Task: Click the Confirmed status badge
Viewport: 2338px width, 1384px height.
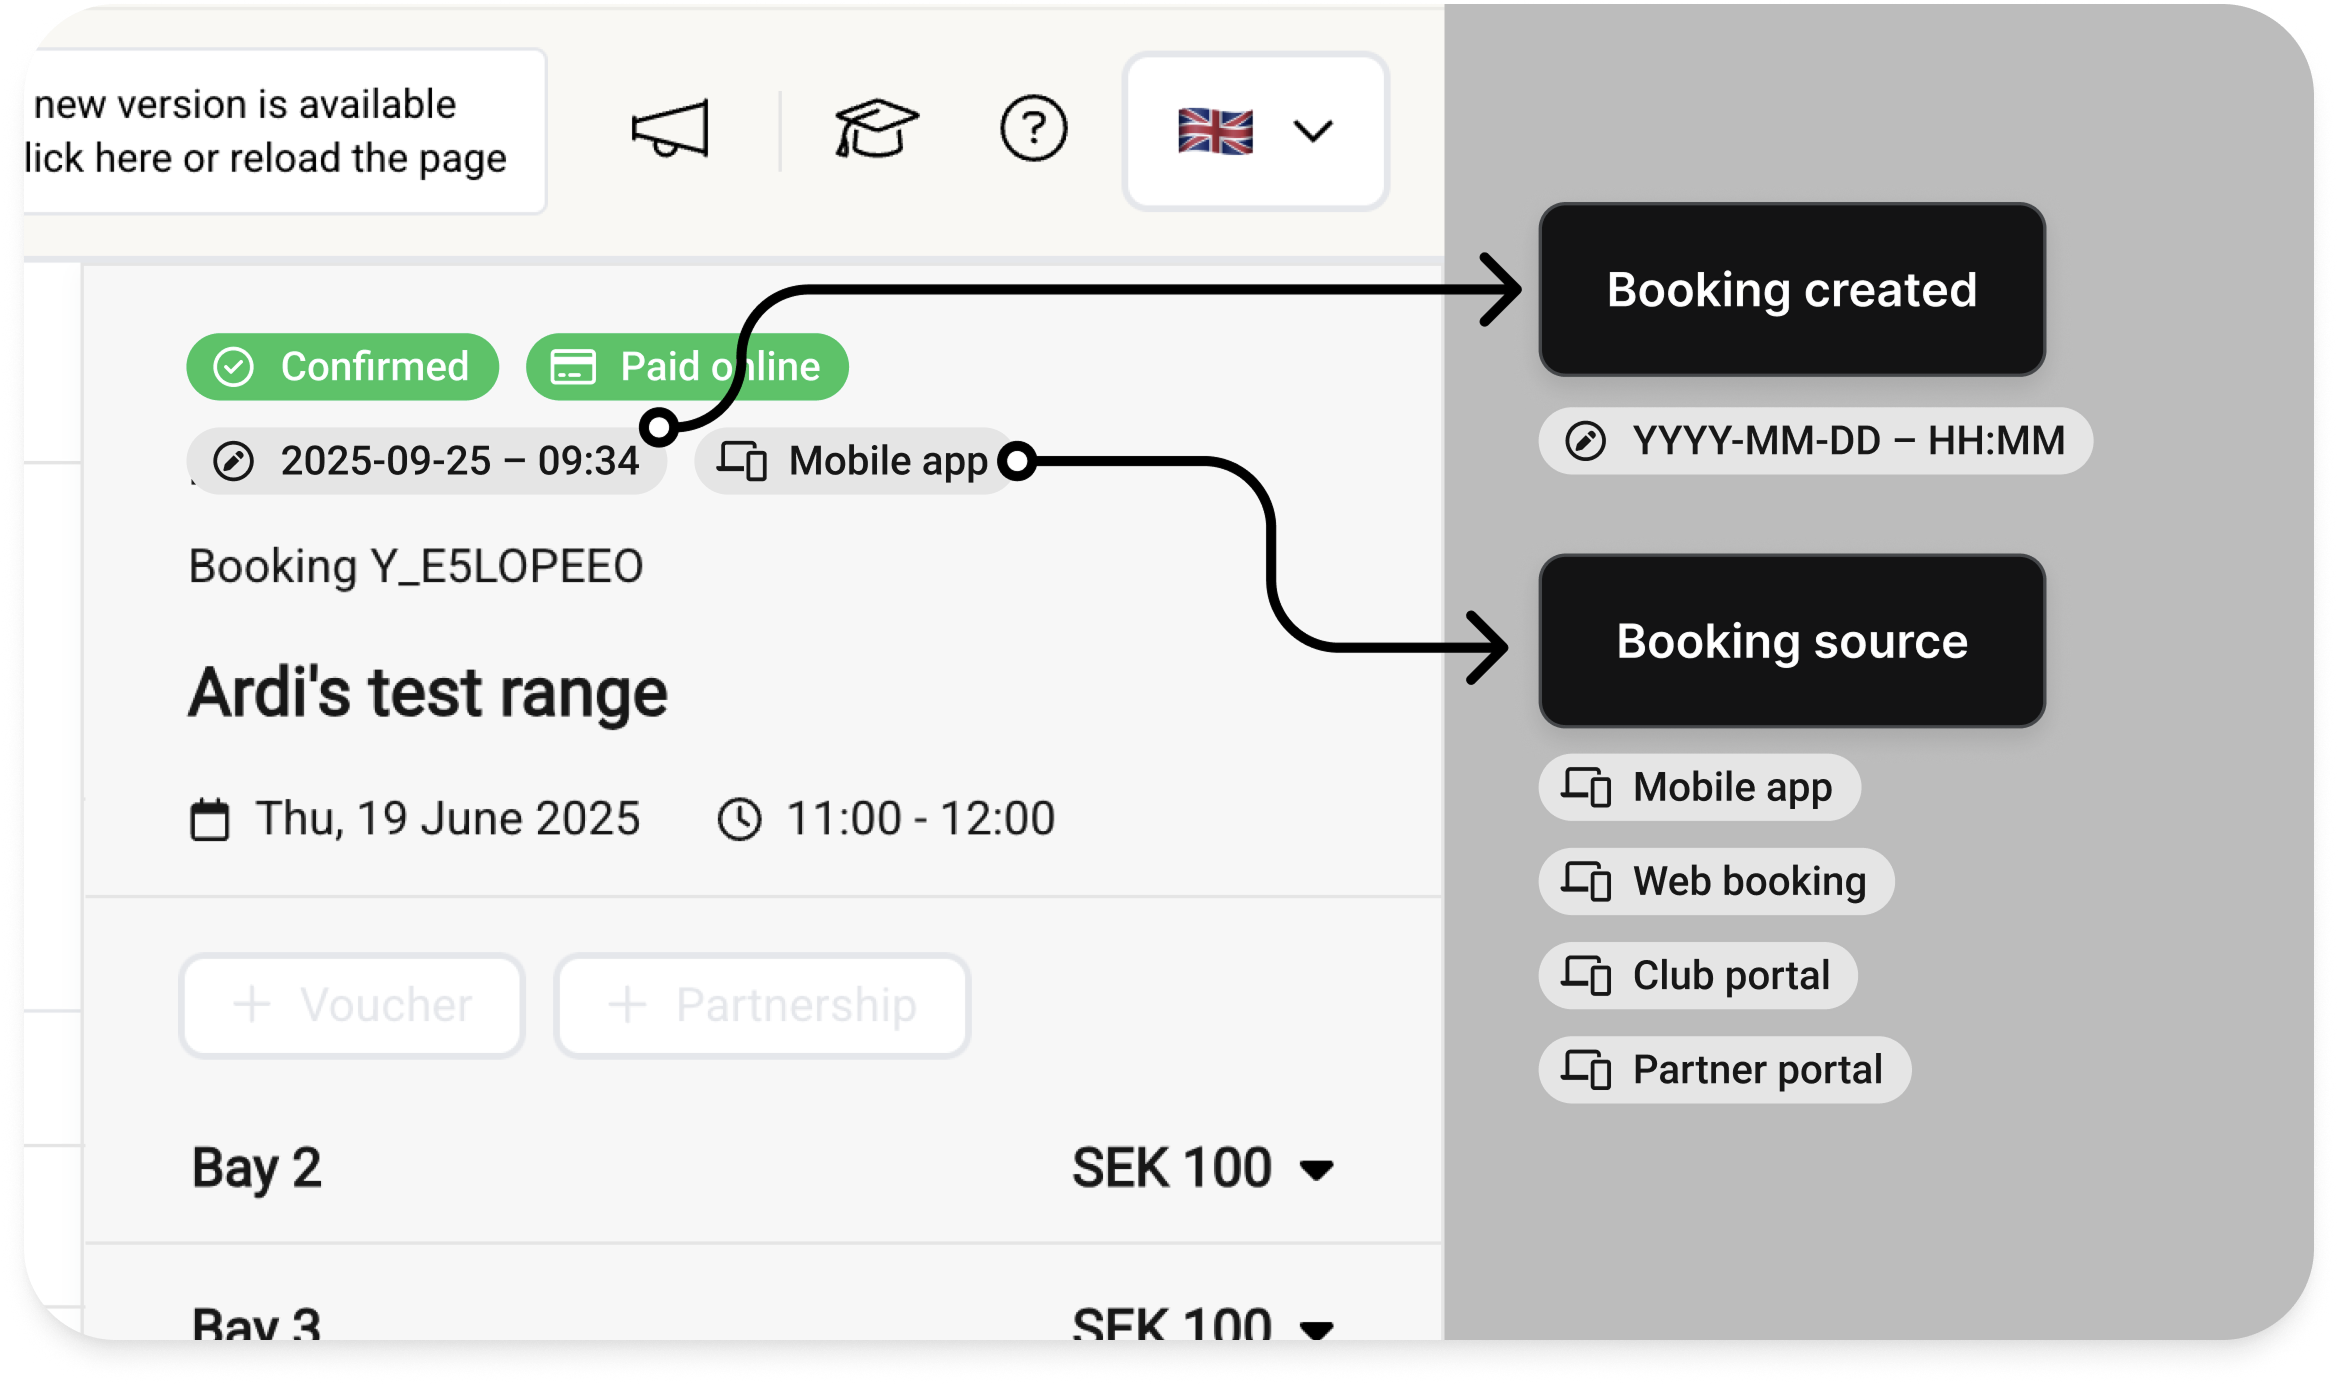Action: [342, 367]
